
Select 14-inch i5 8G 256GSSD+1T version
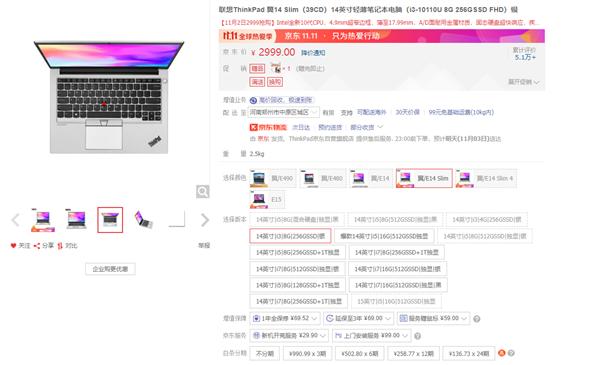click(297, 253)
